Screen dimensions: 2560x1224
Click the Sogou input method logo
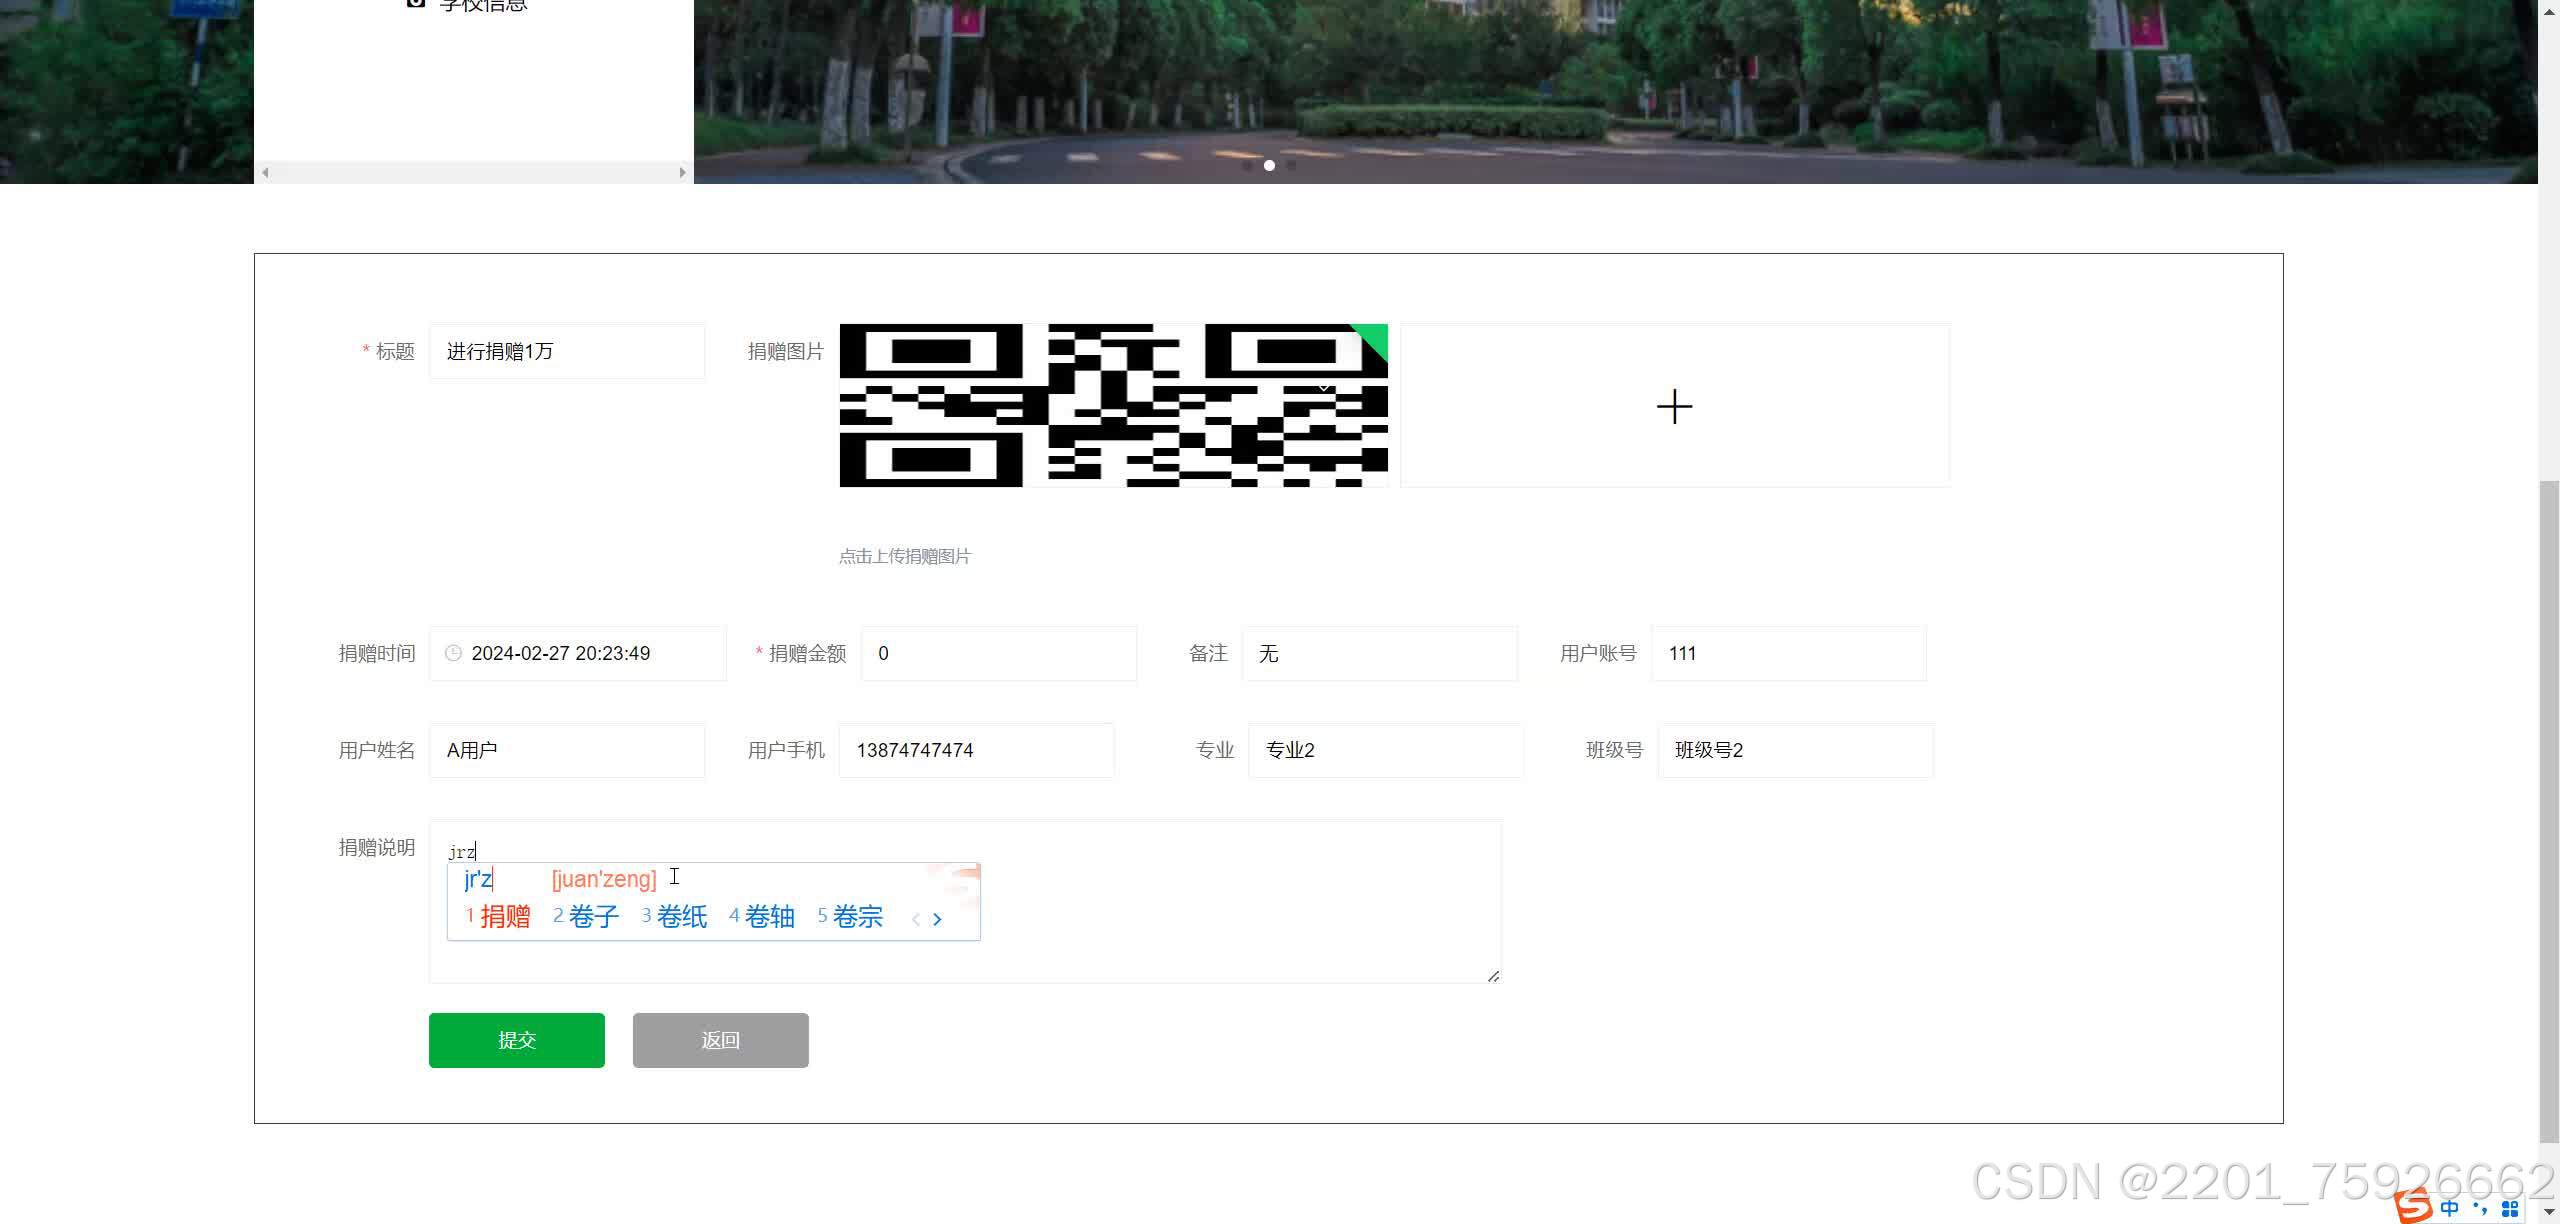[2413, 1206]
